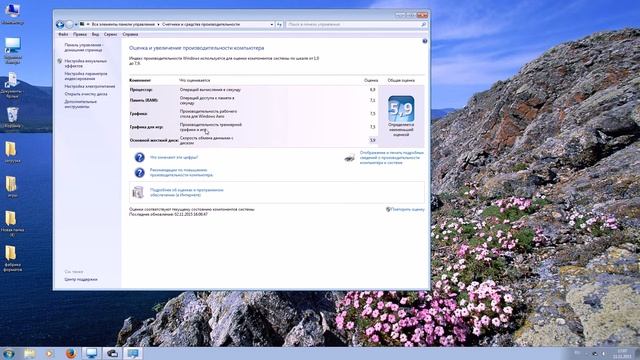Open the Файл menu
Image resolution: width=640 pixels, height=360 pixels.
coord(63,34)
